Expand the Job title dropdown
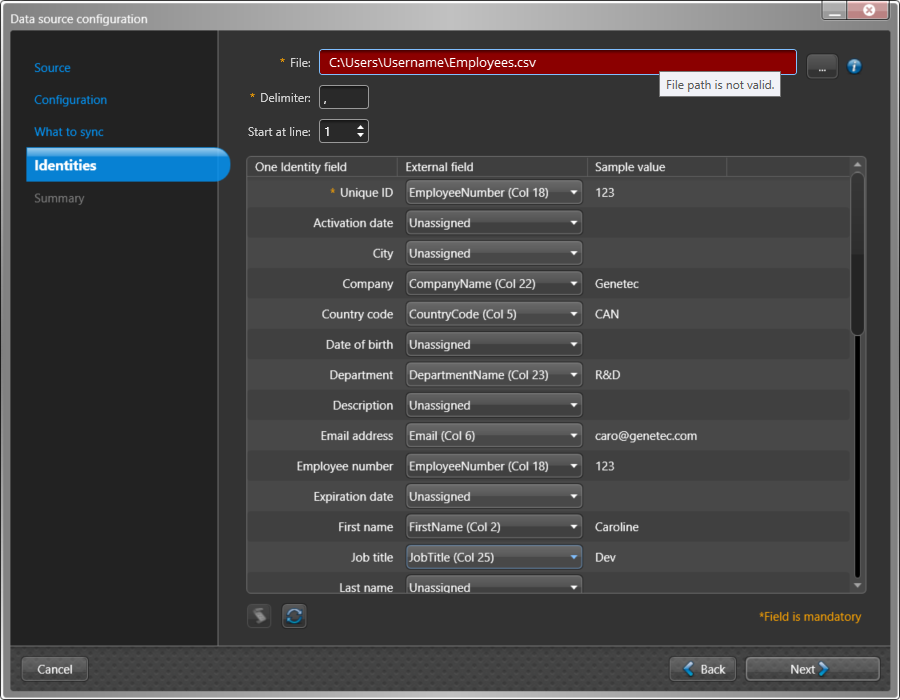Image resolution: width=900 pixels, height=700 pixels. click(x=571, y=557)
